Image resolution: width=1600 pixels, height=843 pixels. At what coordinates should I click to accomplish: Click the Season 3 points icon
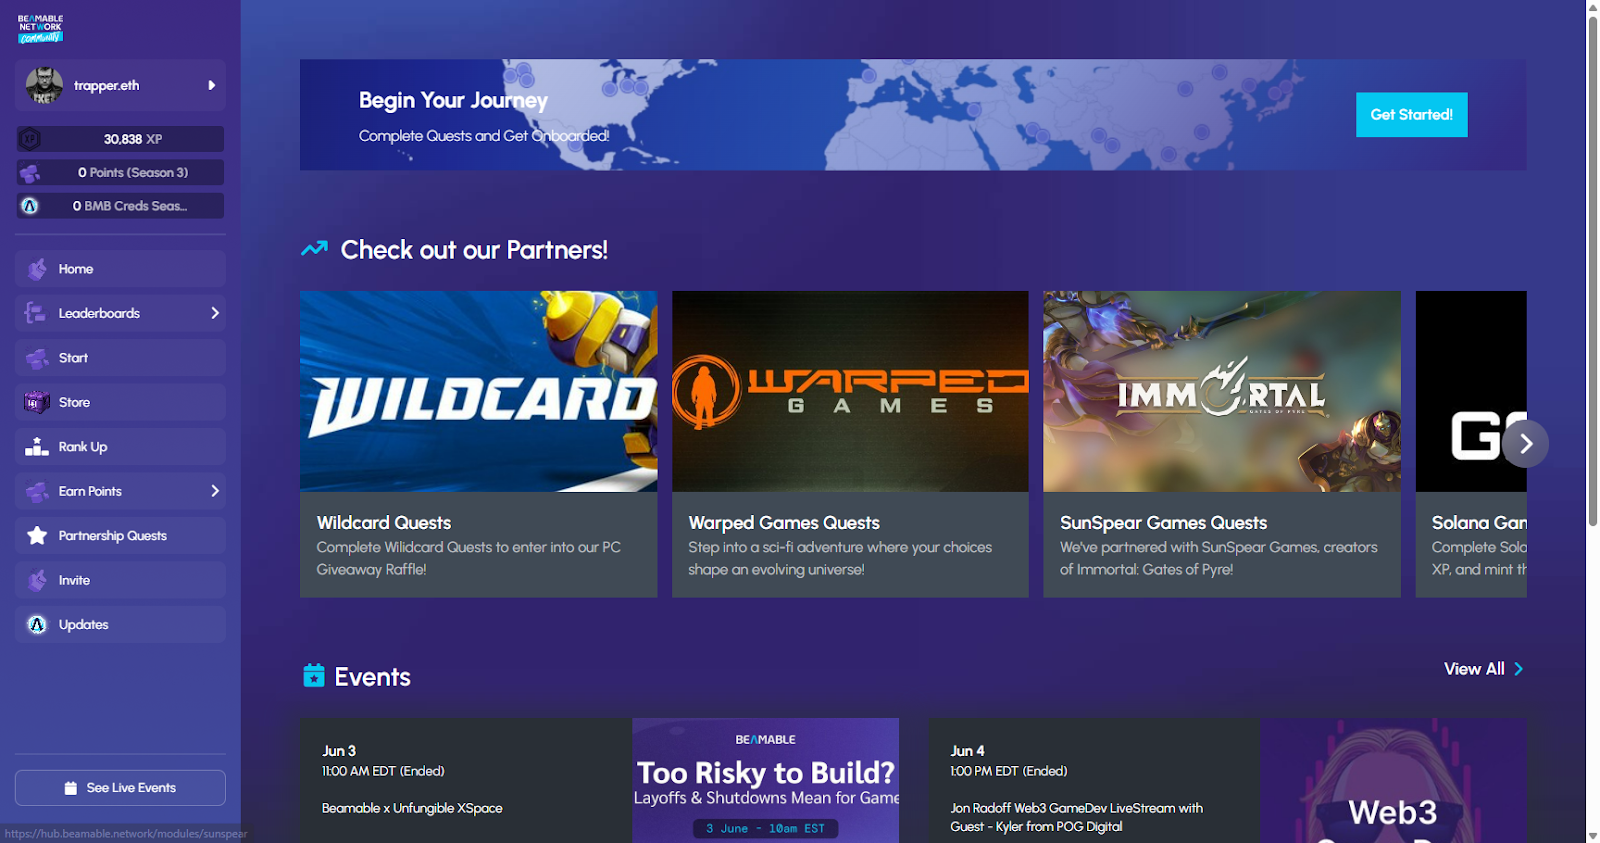point(30,173)
